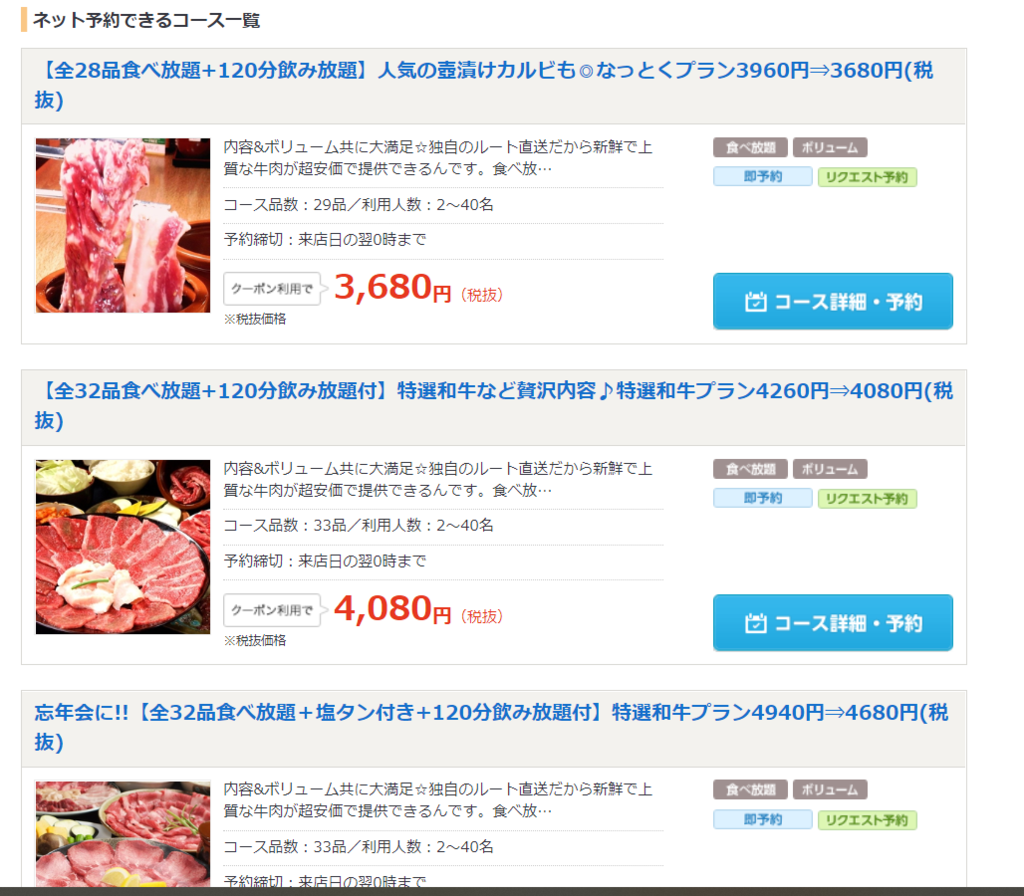The width and height of the screenshot is (1024, 896).
Task: Click コース詳細・予約 button for 3,680円 course
Action: pos(833,301)
